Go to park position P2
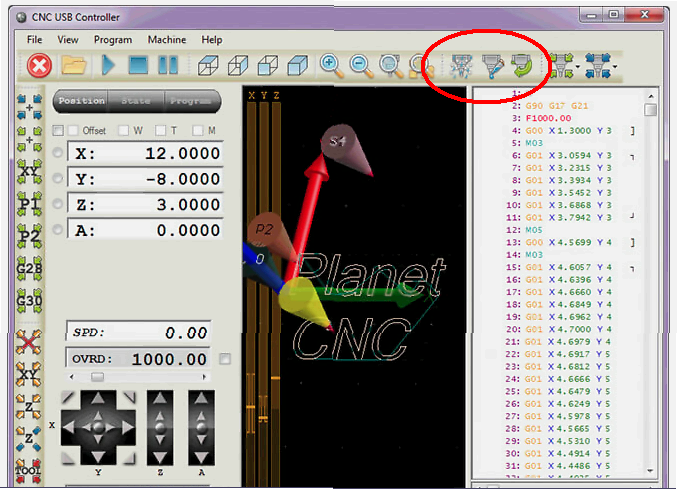Viewport: 677px width, 489px height. [x=29, y=236]
